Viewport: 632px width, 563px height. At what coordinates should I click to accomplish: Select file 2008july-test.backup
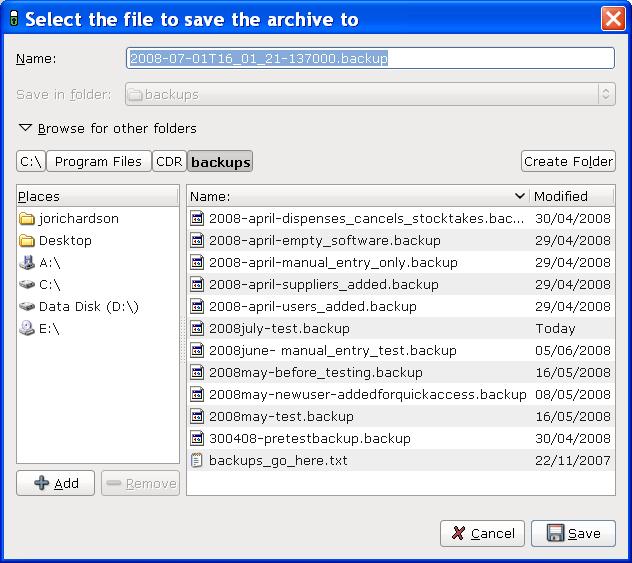point(401,328)
